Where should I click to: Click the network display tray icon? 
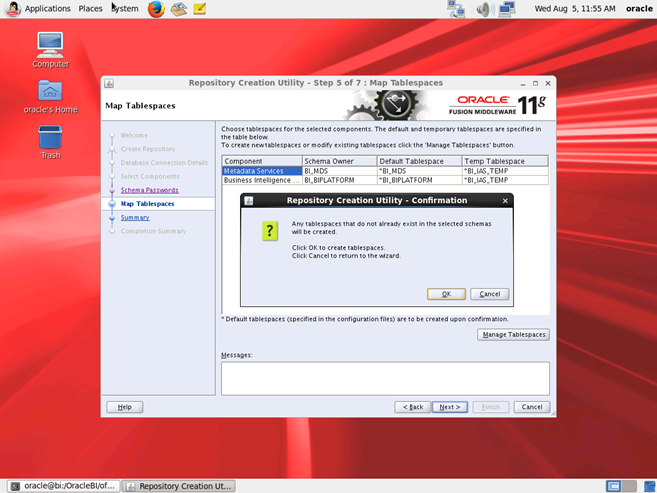point(507,9)
